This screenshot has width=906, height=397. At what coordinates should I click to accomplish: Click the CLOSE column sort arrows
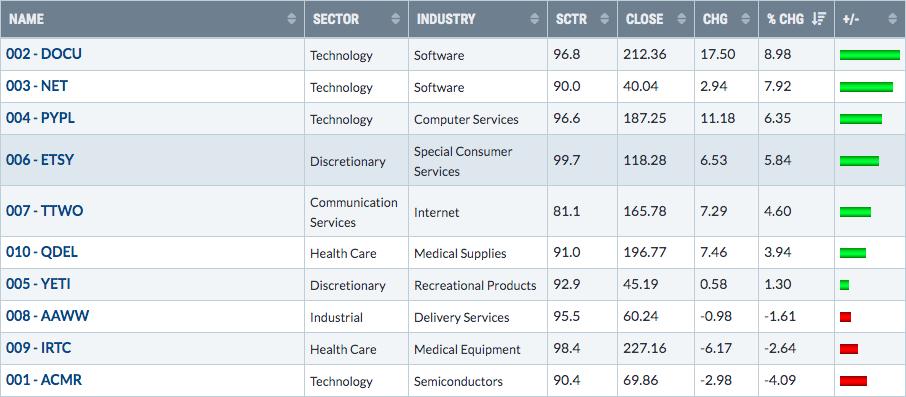pos(681,19)
